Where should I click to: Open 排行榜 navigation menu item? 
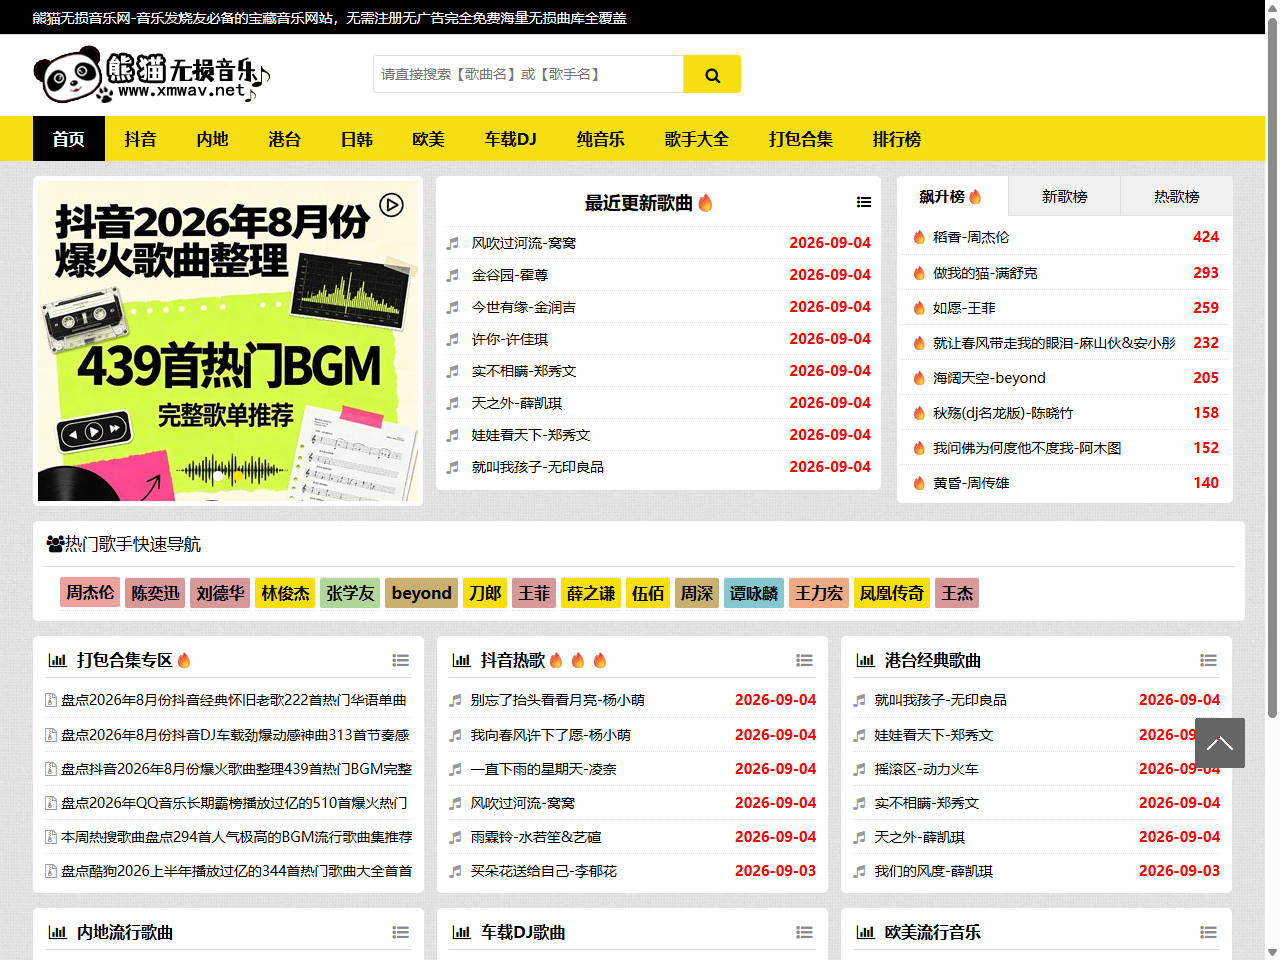[x=897, y=139]
